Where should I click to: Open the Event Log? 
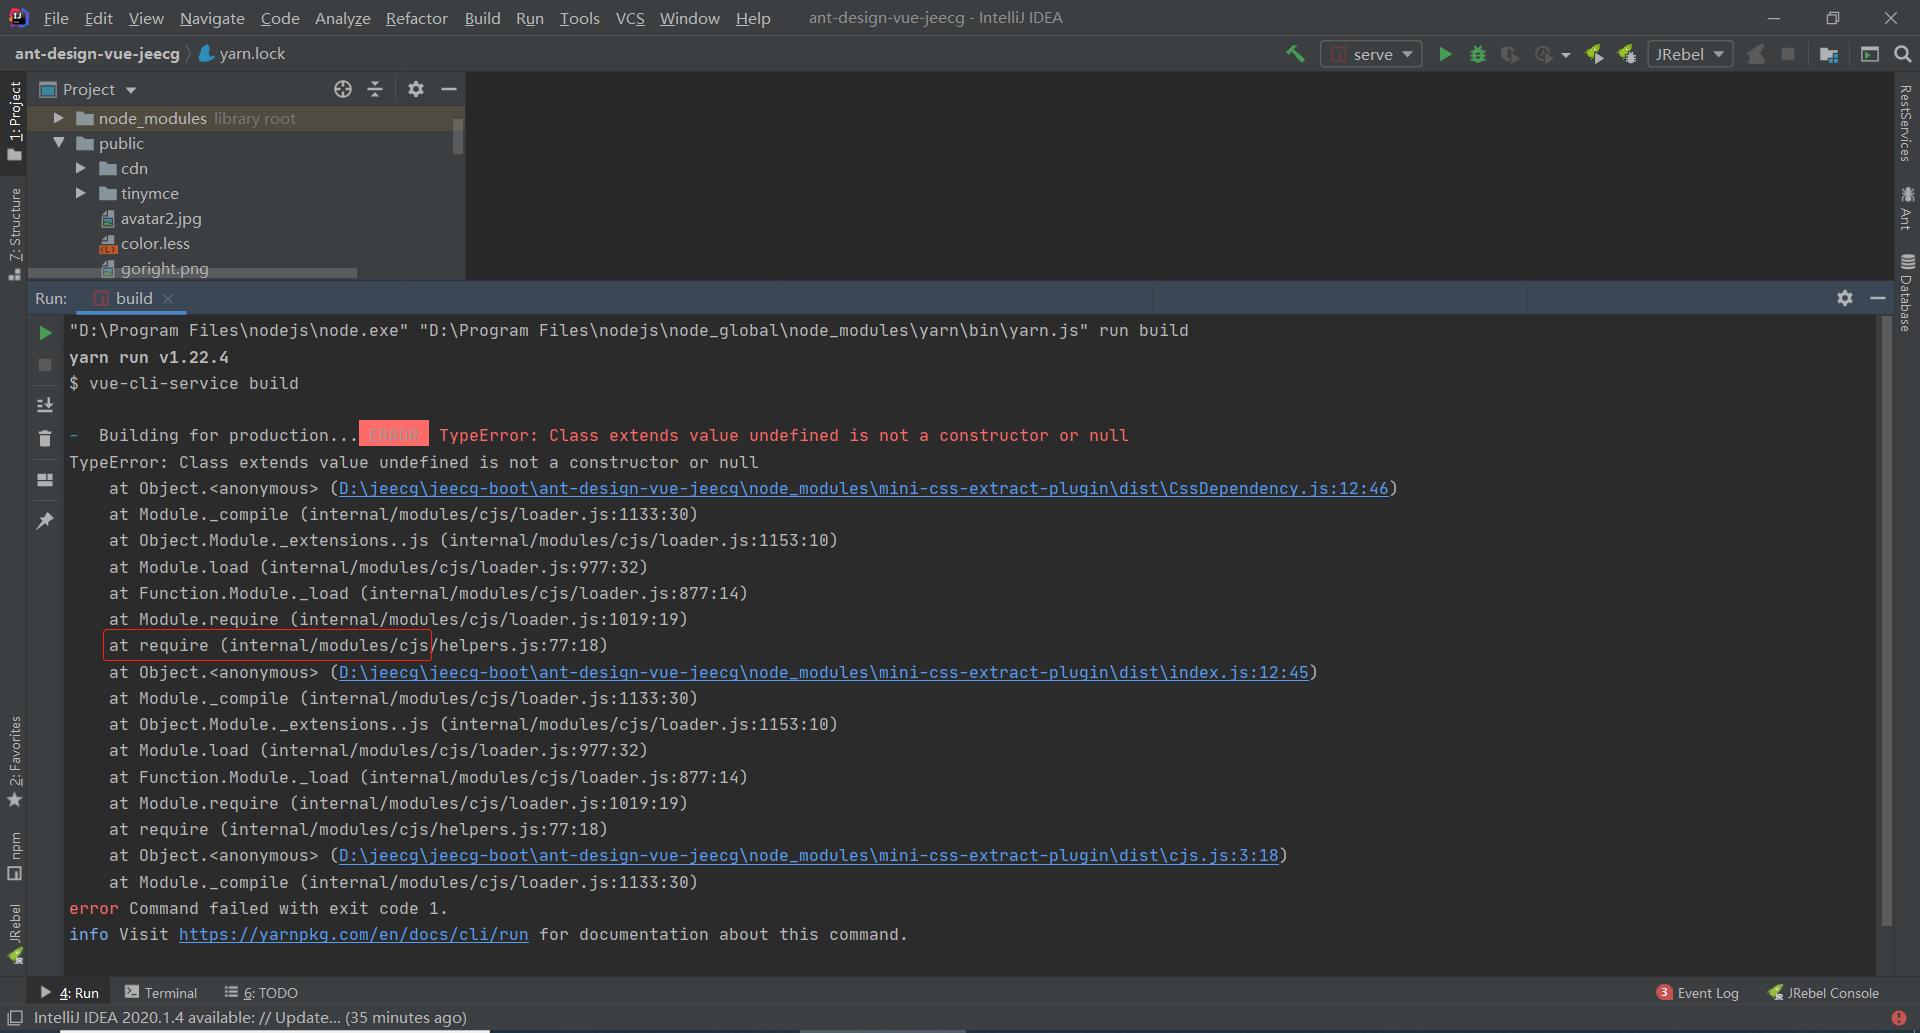click(1698, 992)
